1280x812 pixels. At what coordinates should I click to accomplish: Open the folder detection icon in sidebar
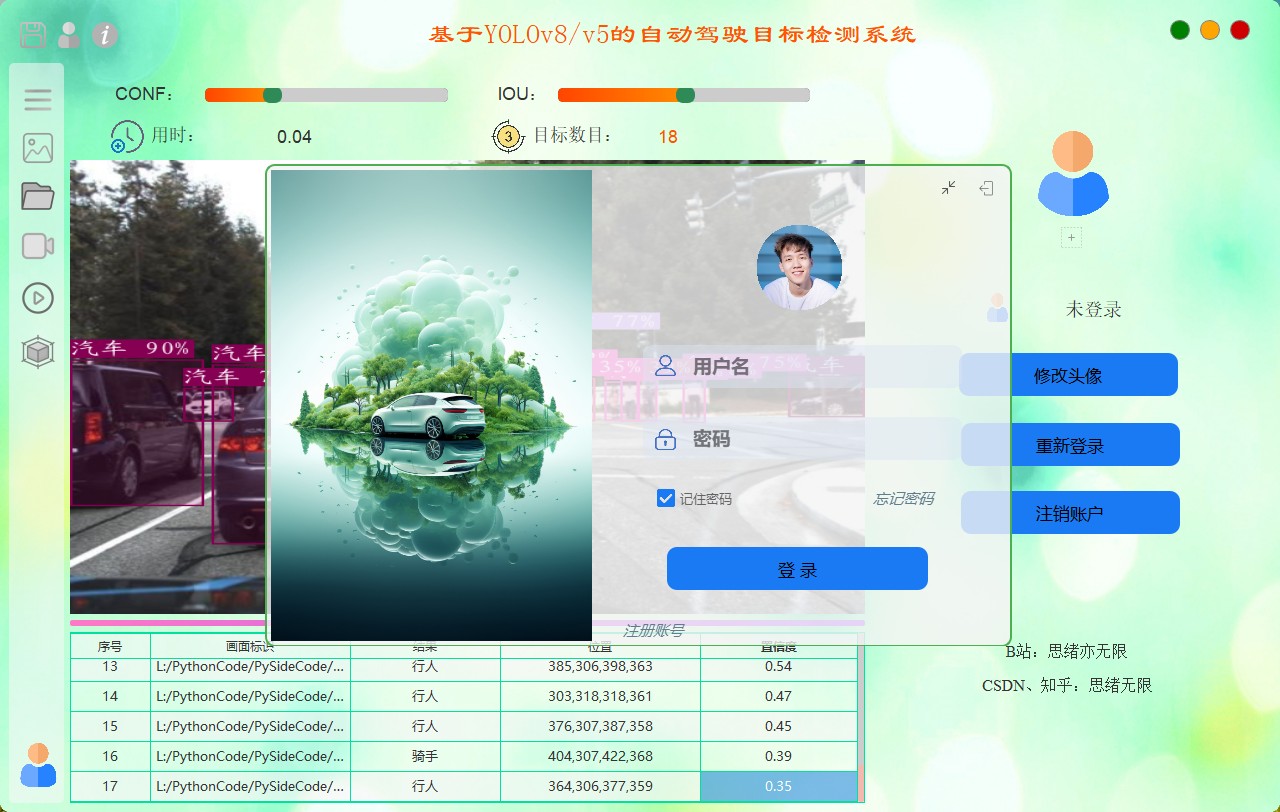38,196
